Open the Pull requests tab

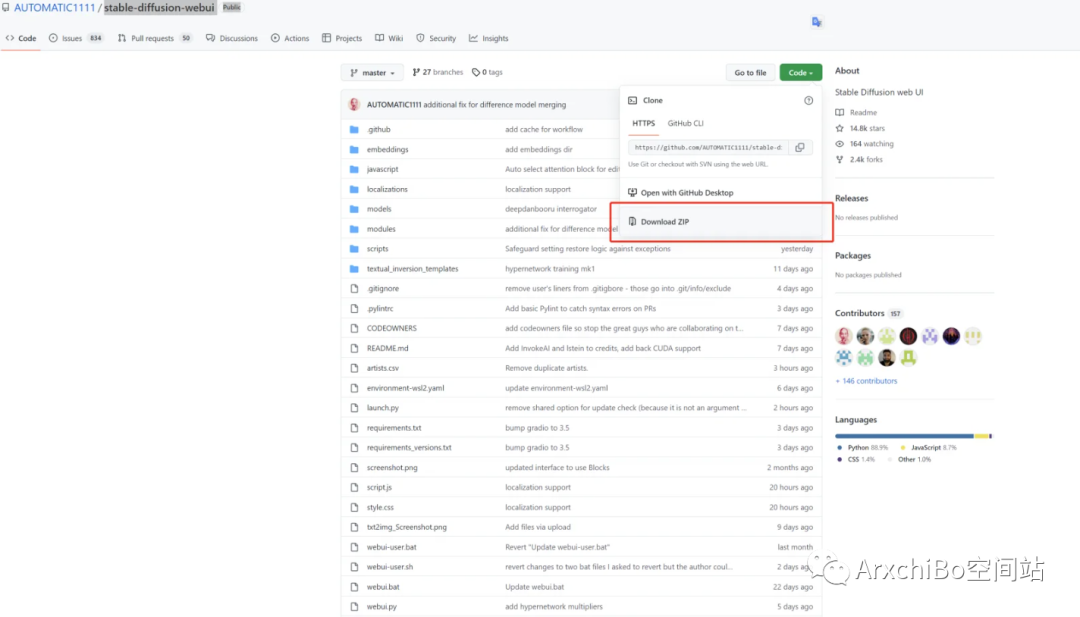pyautogui.click(x=154, y=39)
